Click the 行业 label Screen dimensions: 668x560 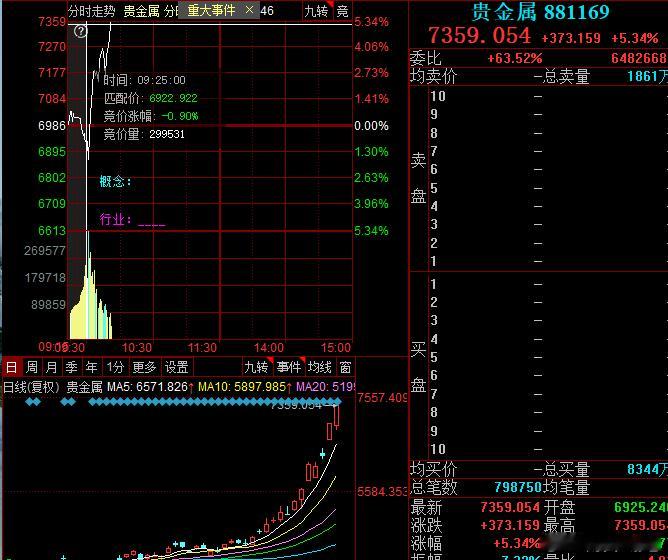point(115,219)
